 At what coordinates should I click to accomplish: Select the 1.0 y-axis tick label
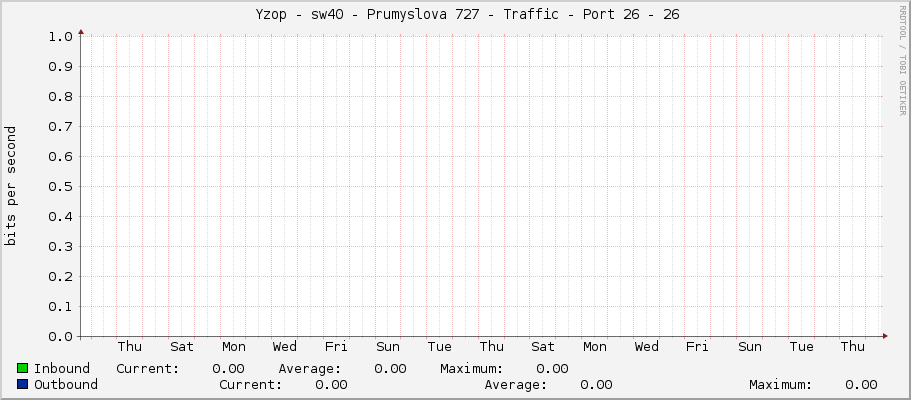[x=59, y=37]
